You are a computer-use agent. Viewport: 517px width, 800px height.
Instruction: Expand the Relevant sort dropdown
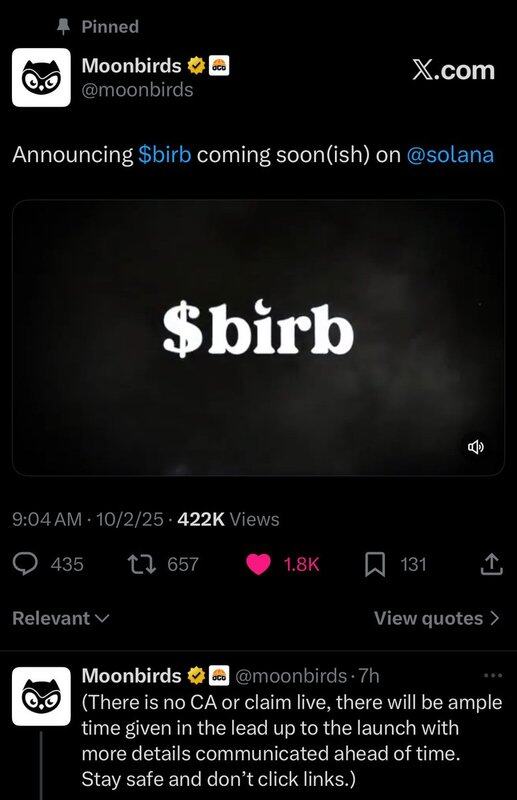coord(61,618)
